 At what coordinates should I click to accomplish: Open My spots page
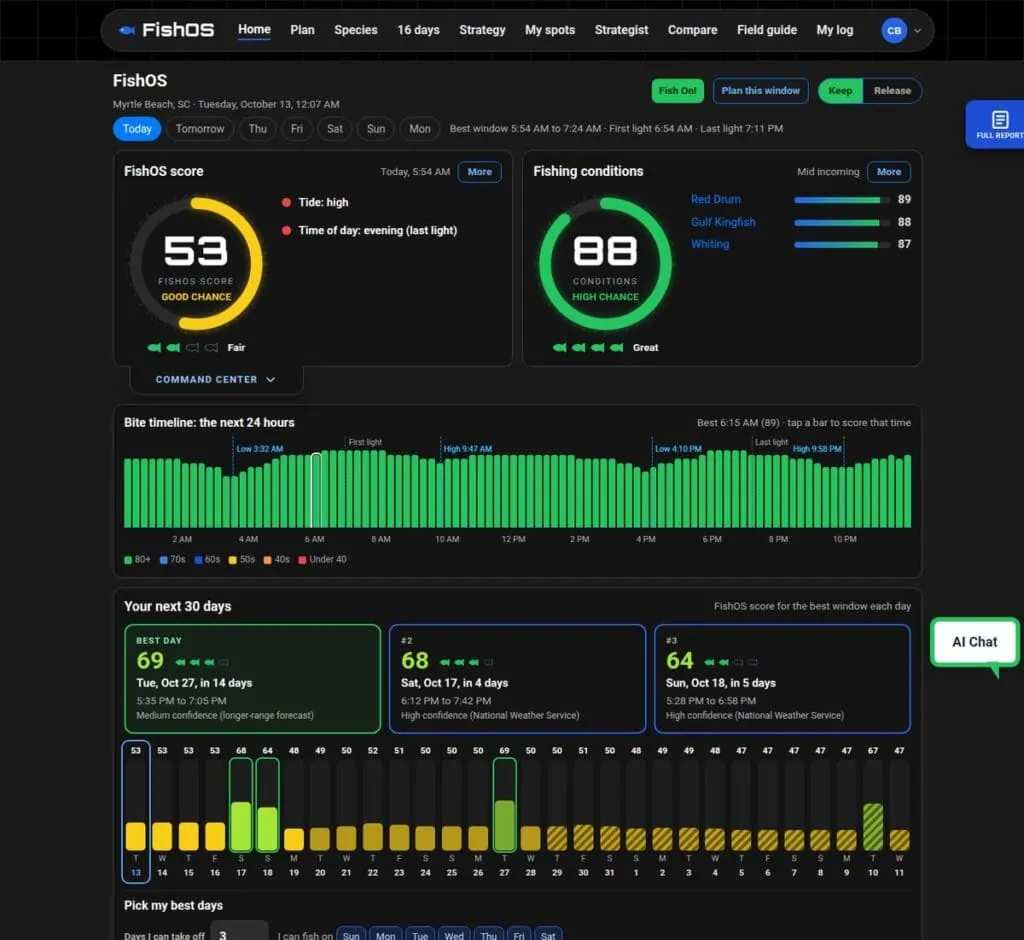click(550, 30)
